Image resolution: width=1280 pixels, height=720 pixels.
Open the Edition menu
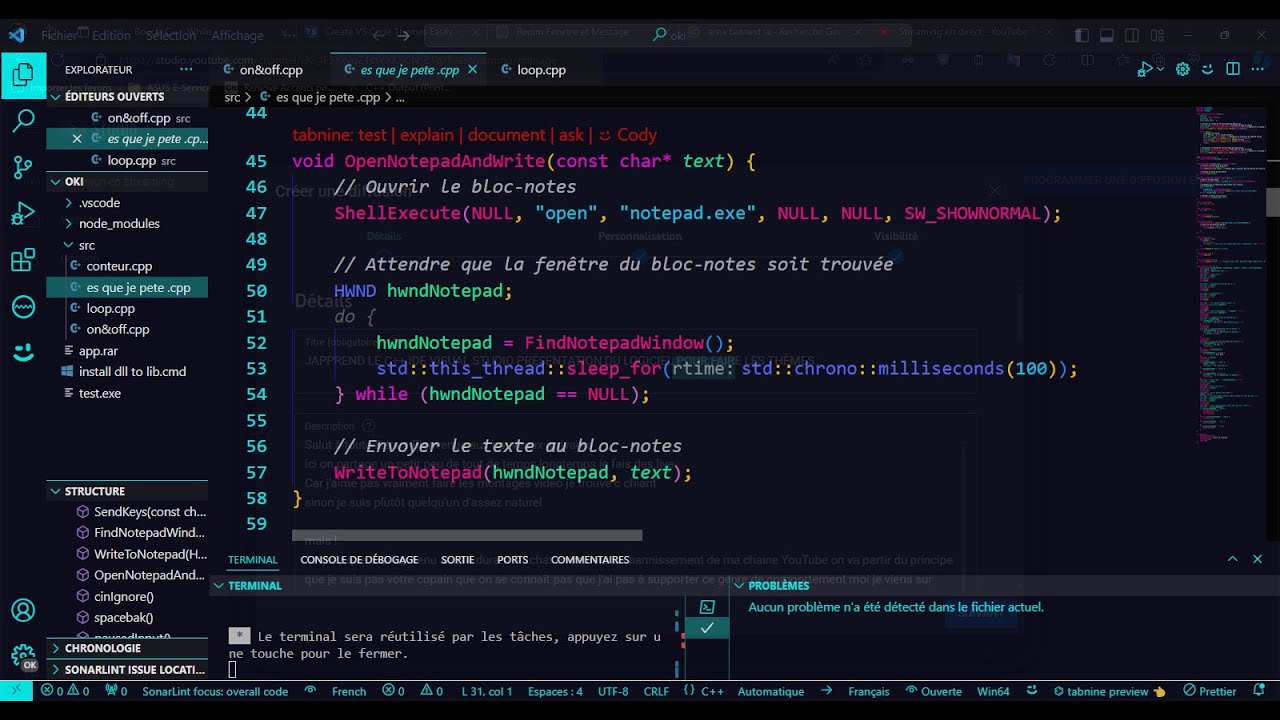pos(112,35)
